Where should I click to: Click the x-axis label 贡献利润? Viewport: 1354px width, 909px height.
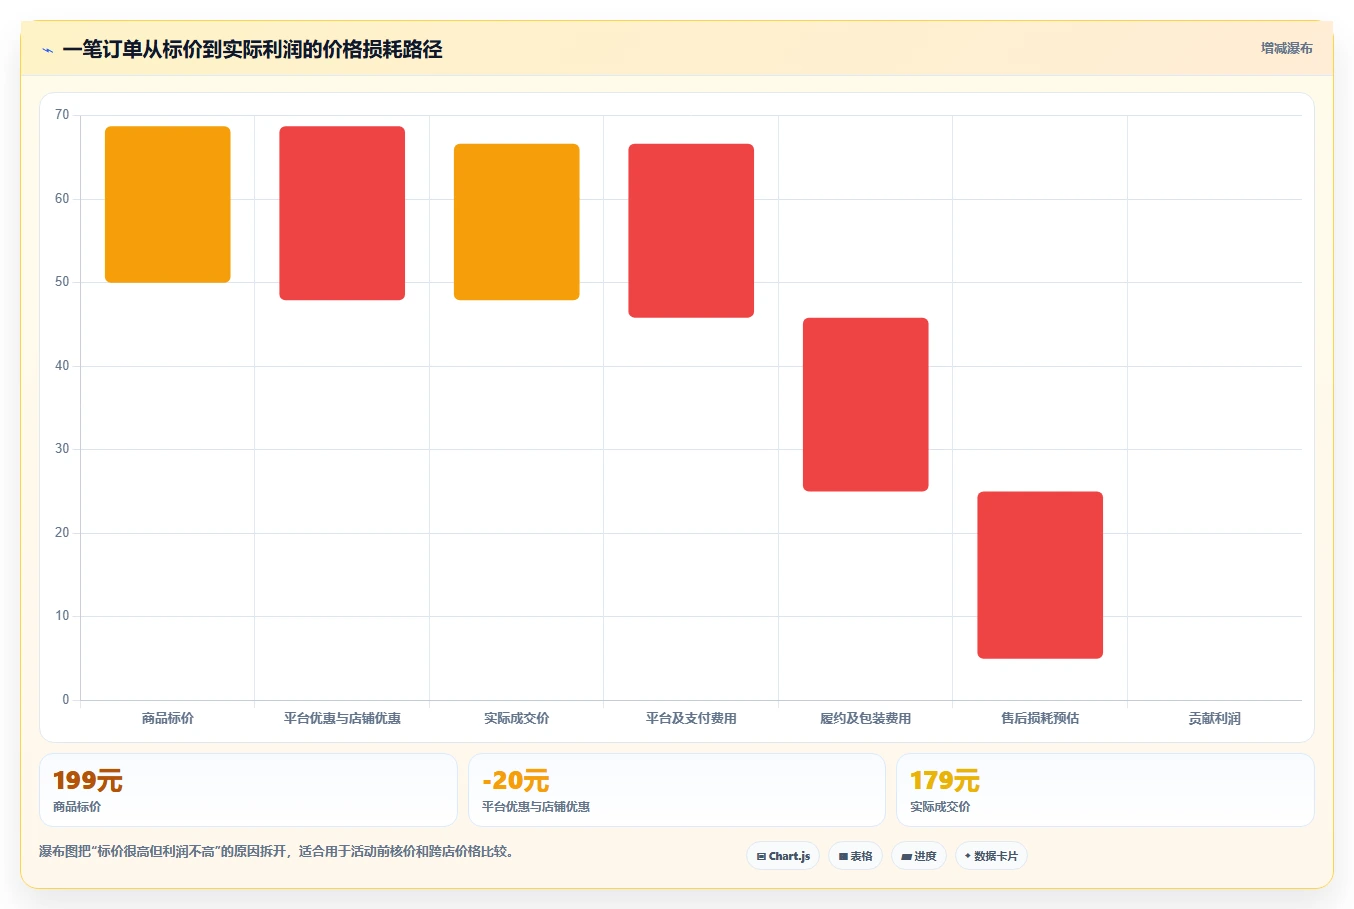(x=1214, y=718)
